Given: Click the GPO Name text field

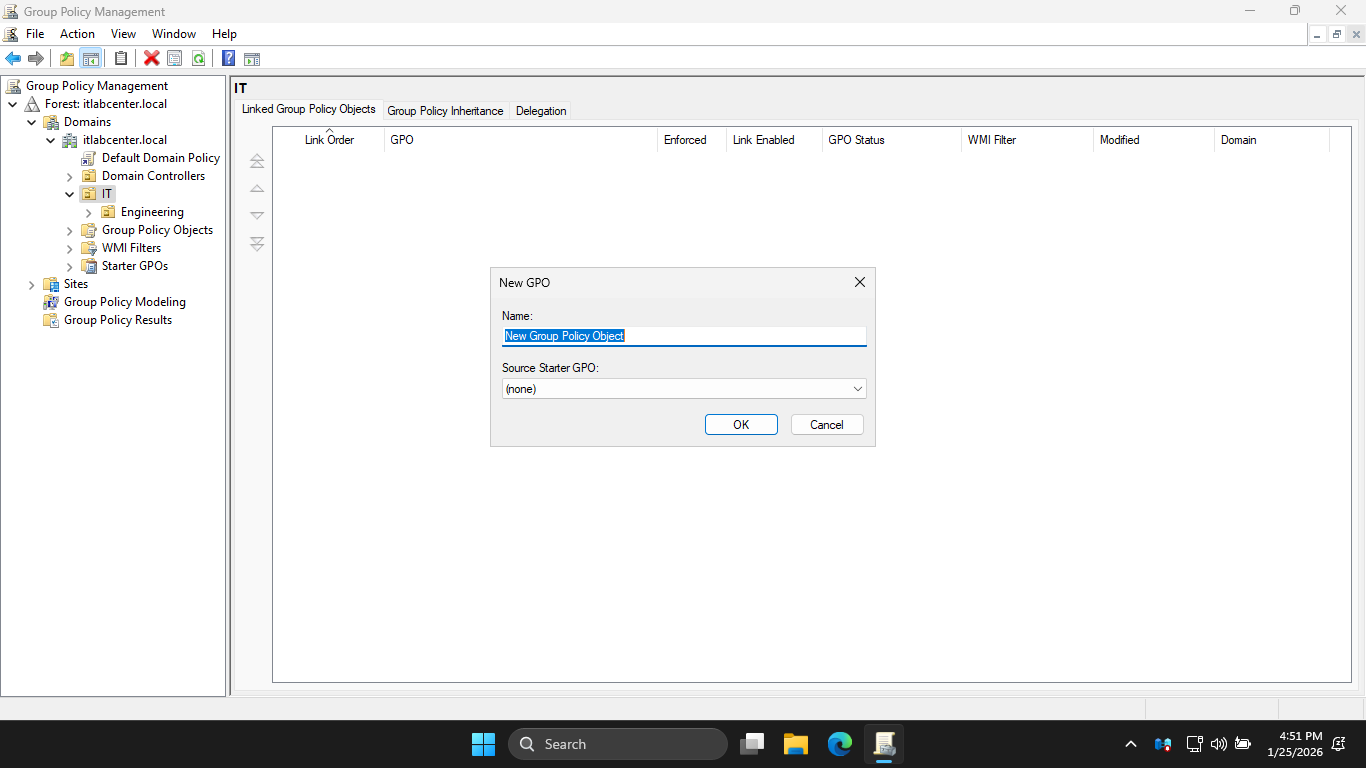Looking at the screenshot, I should (x=684, y=336).
